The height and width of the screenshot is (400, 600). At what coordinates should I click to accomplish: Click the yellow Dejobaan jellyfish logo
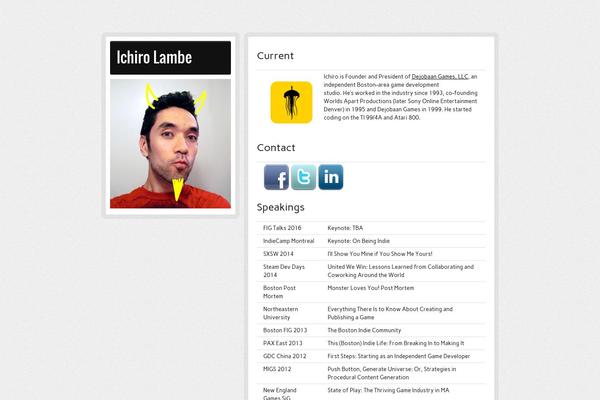tap(292, 102)
